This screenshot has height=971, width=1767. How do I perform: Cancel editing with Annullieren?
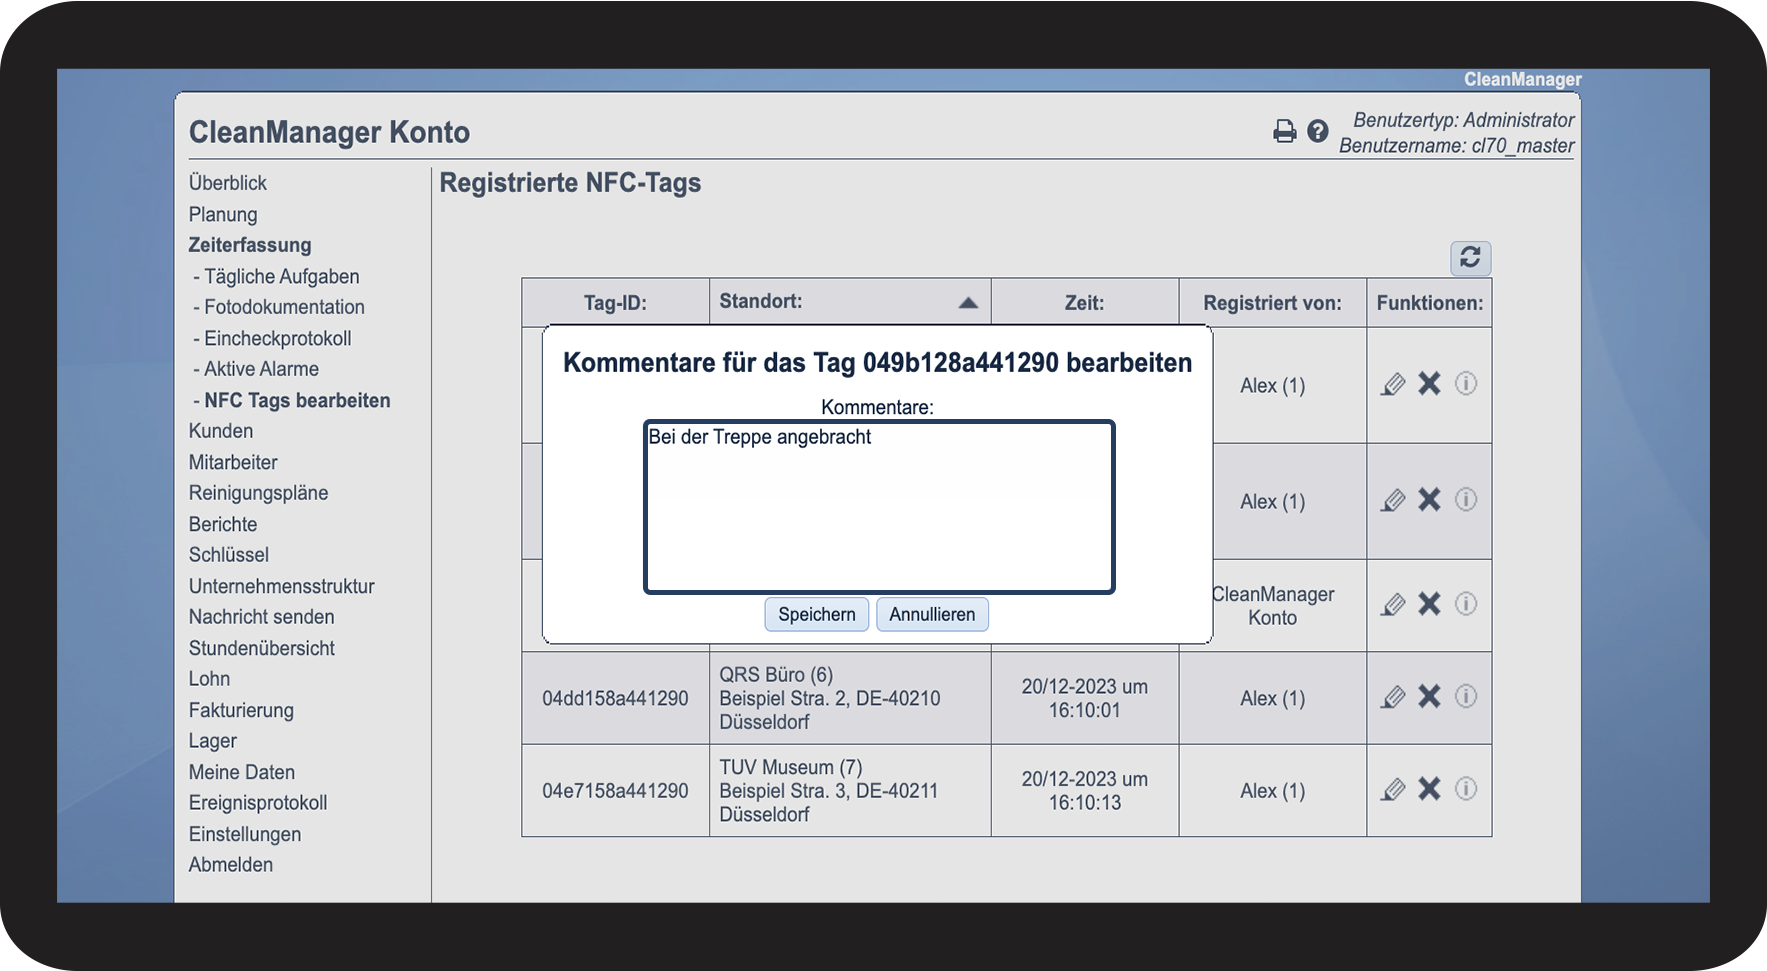932,614
